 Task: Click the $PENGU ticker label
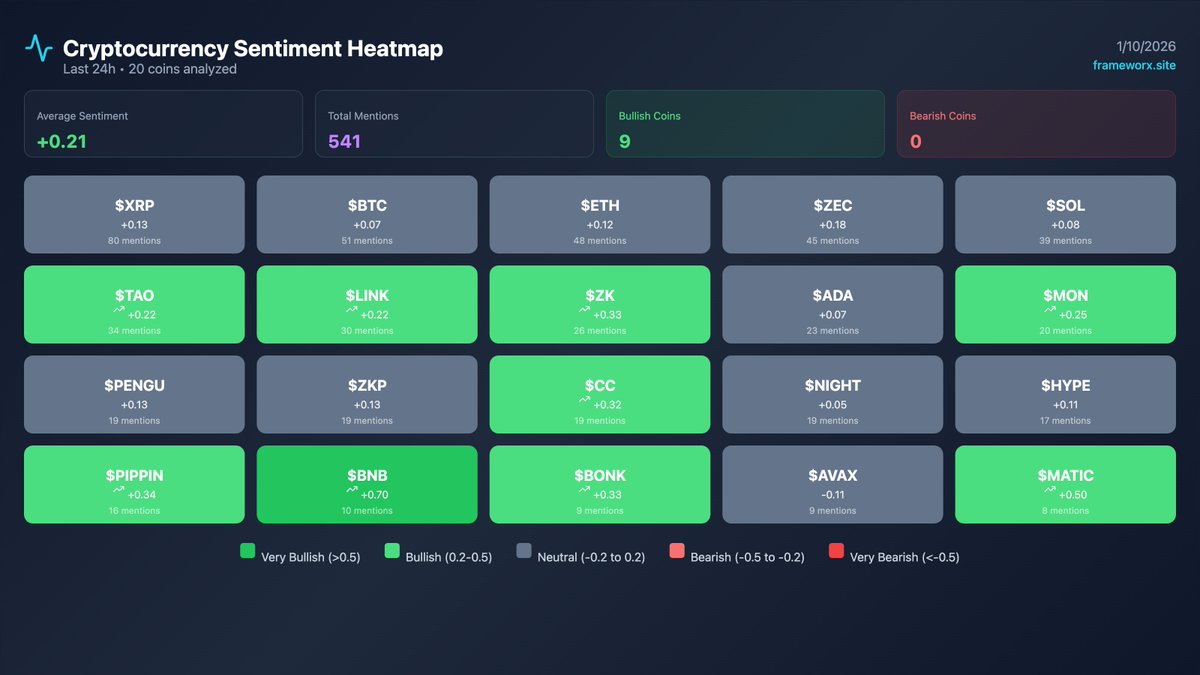click(x=134, y=386)
